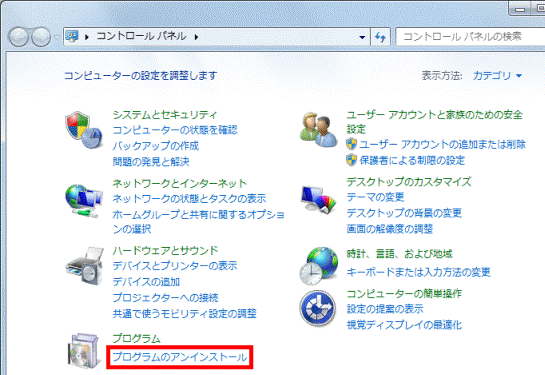Open デスクトップのカスタマイズ heading
Screen dimensions: 545x375
coord(409,181)
